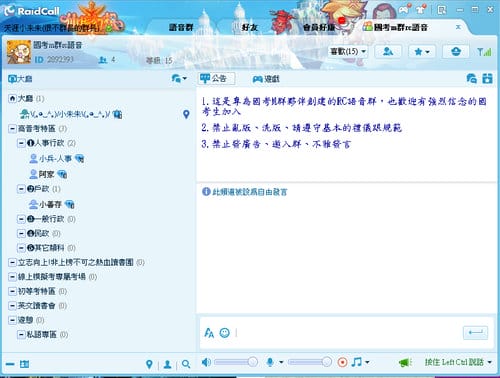This screenshot has width=500, height=378.
Task: Select the 英文讀書會 channel
Action: tap(37, 306)
